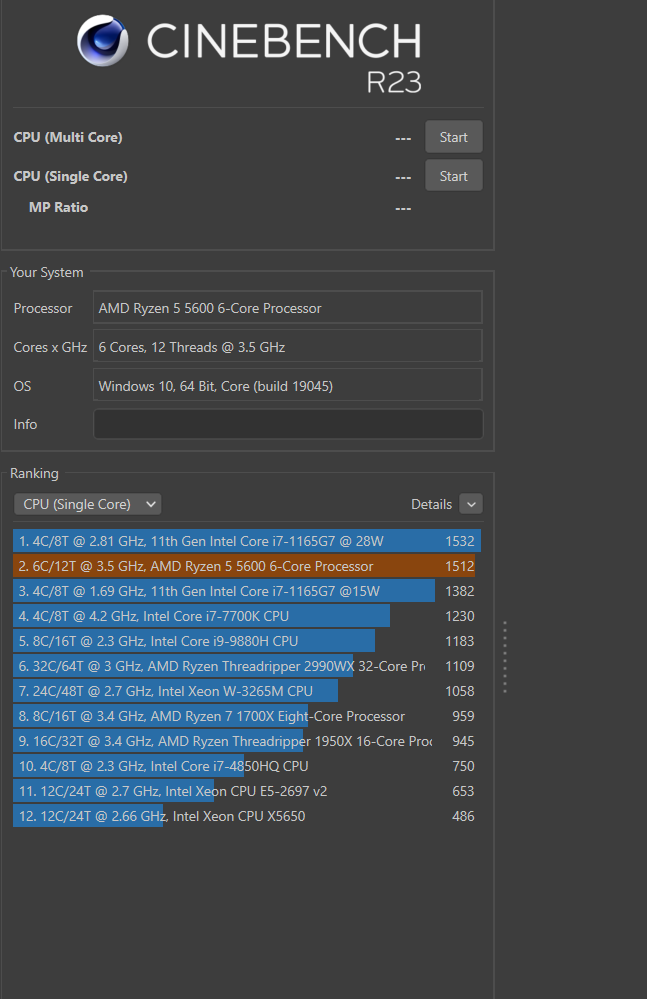Click score 486 in ranking list
Viewport: 647px width, 999px height.
click(463, 816)
